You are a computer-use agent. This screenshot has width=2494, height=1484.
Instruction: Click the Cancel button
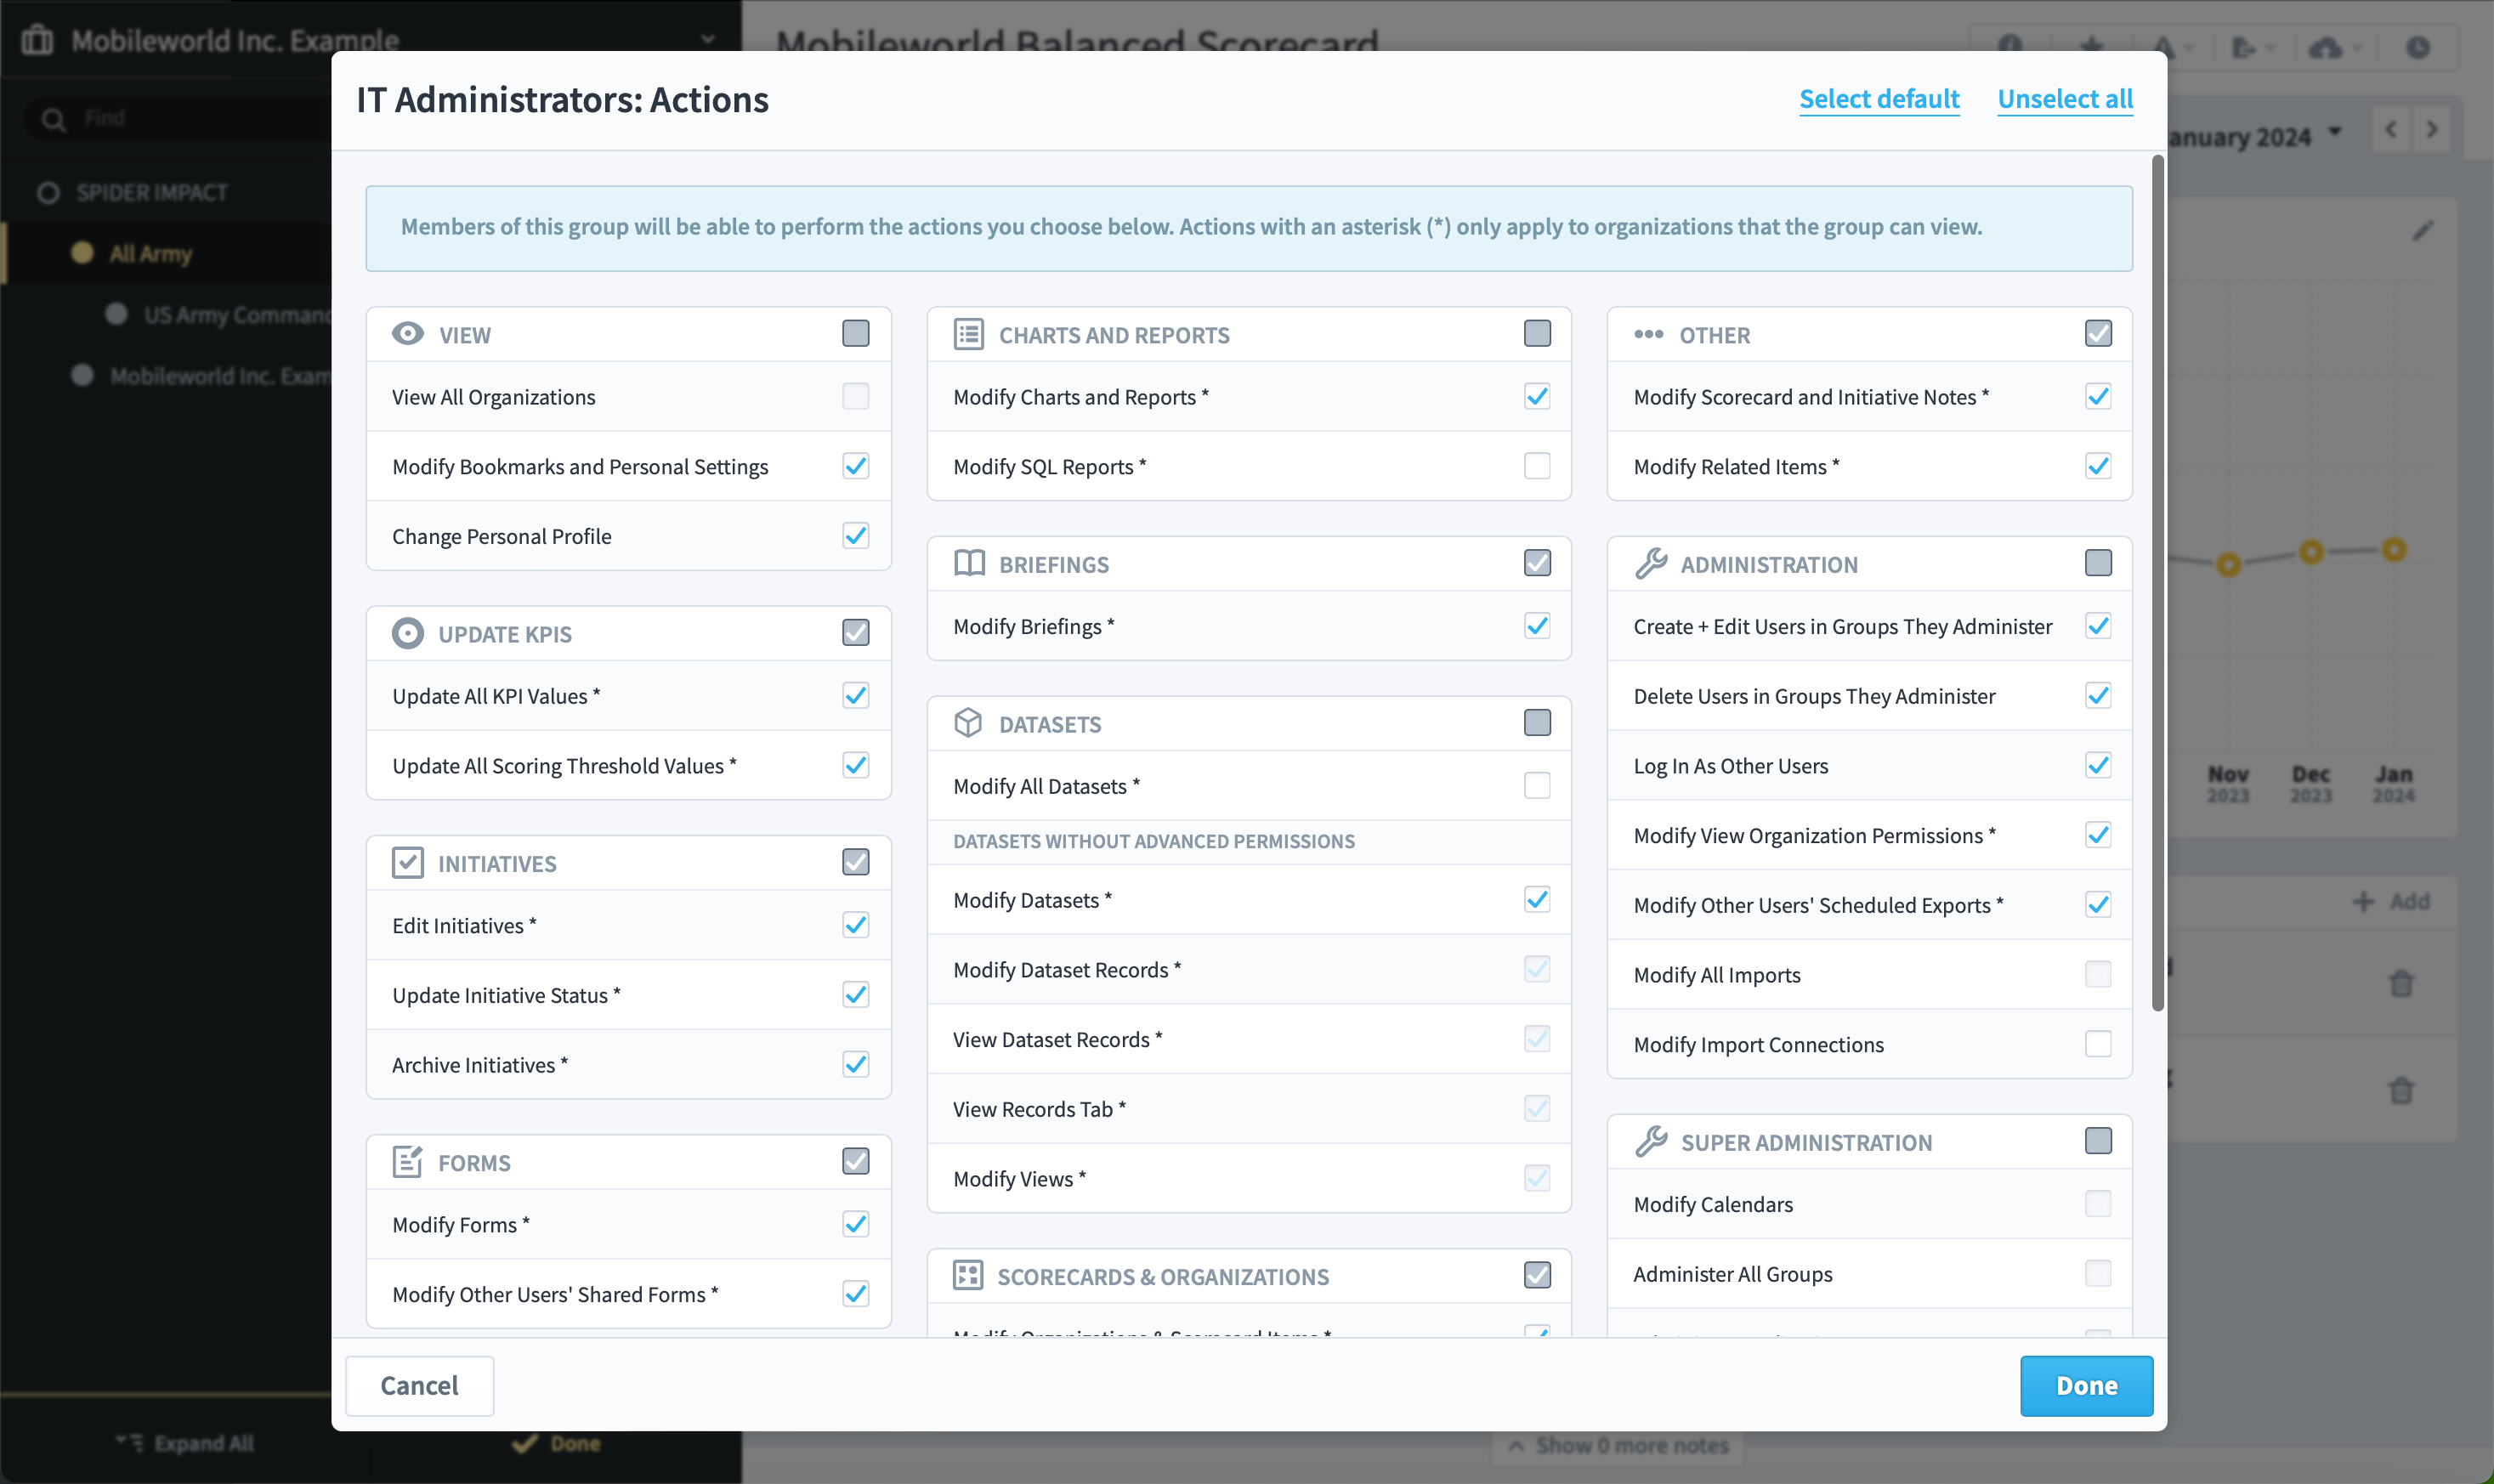[419, 1385]
